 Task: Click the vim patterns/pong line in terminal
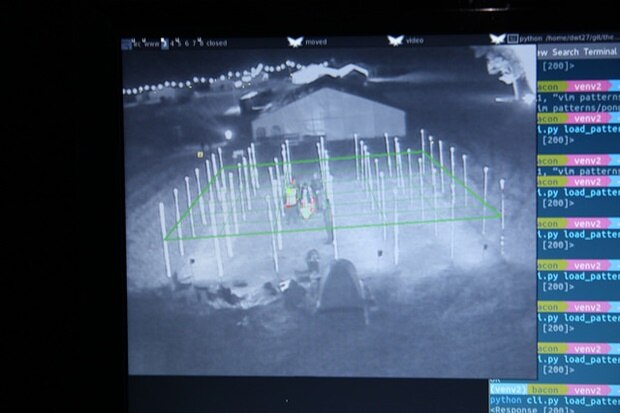coord(578,108)
